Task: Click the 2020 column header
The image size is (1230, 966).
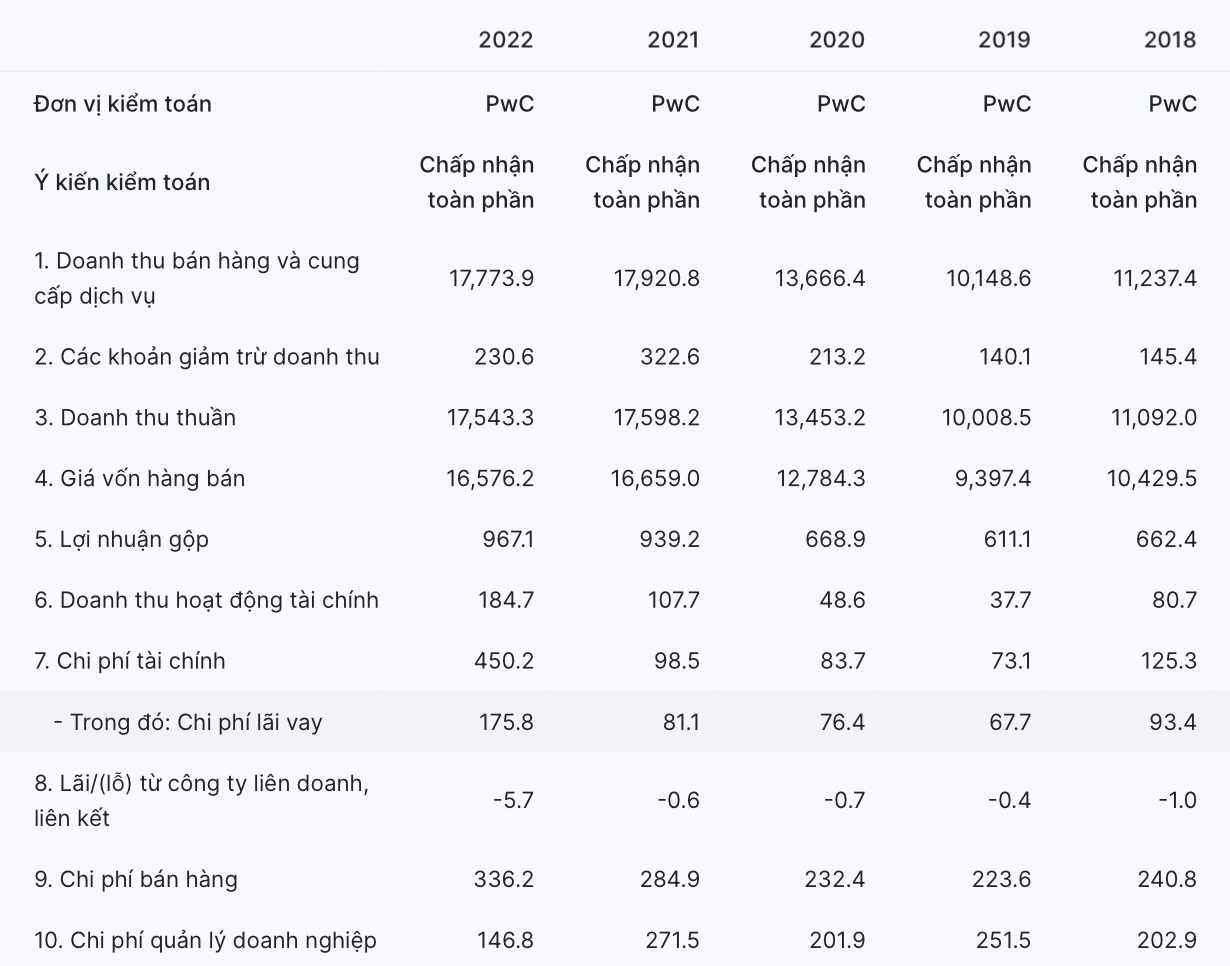Action: pyautogui.click(x=837, y=40)
